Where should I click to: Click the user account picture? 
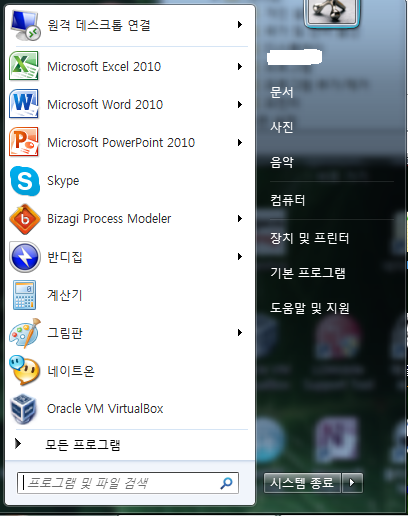point(332,12)
